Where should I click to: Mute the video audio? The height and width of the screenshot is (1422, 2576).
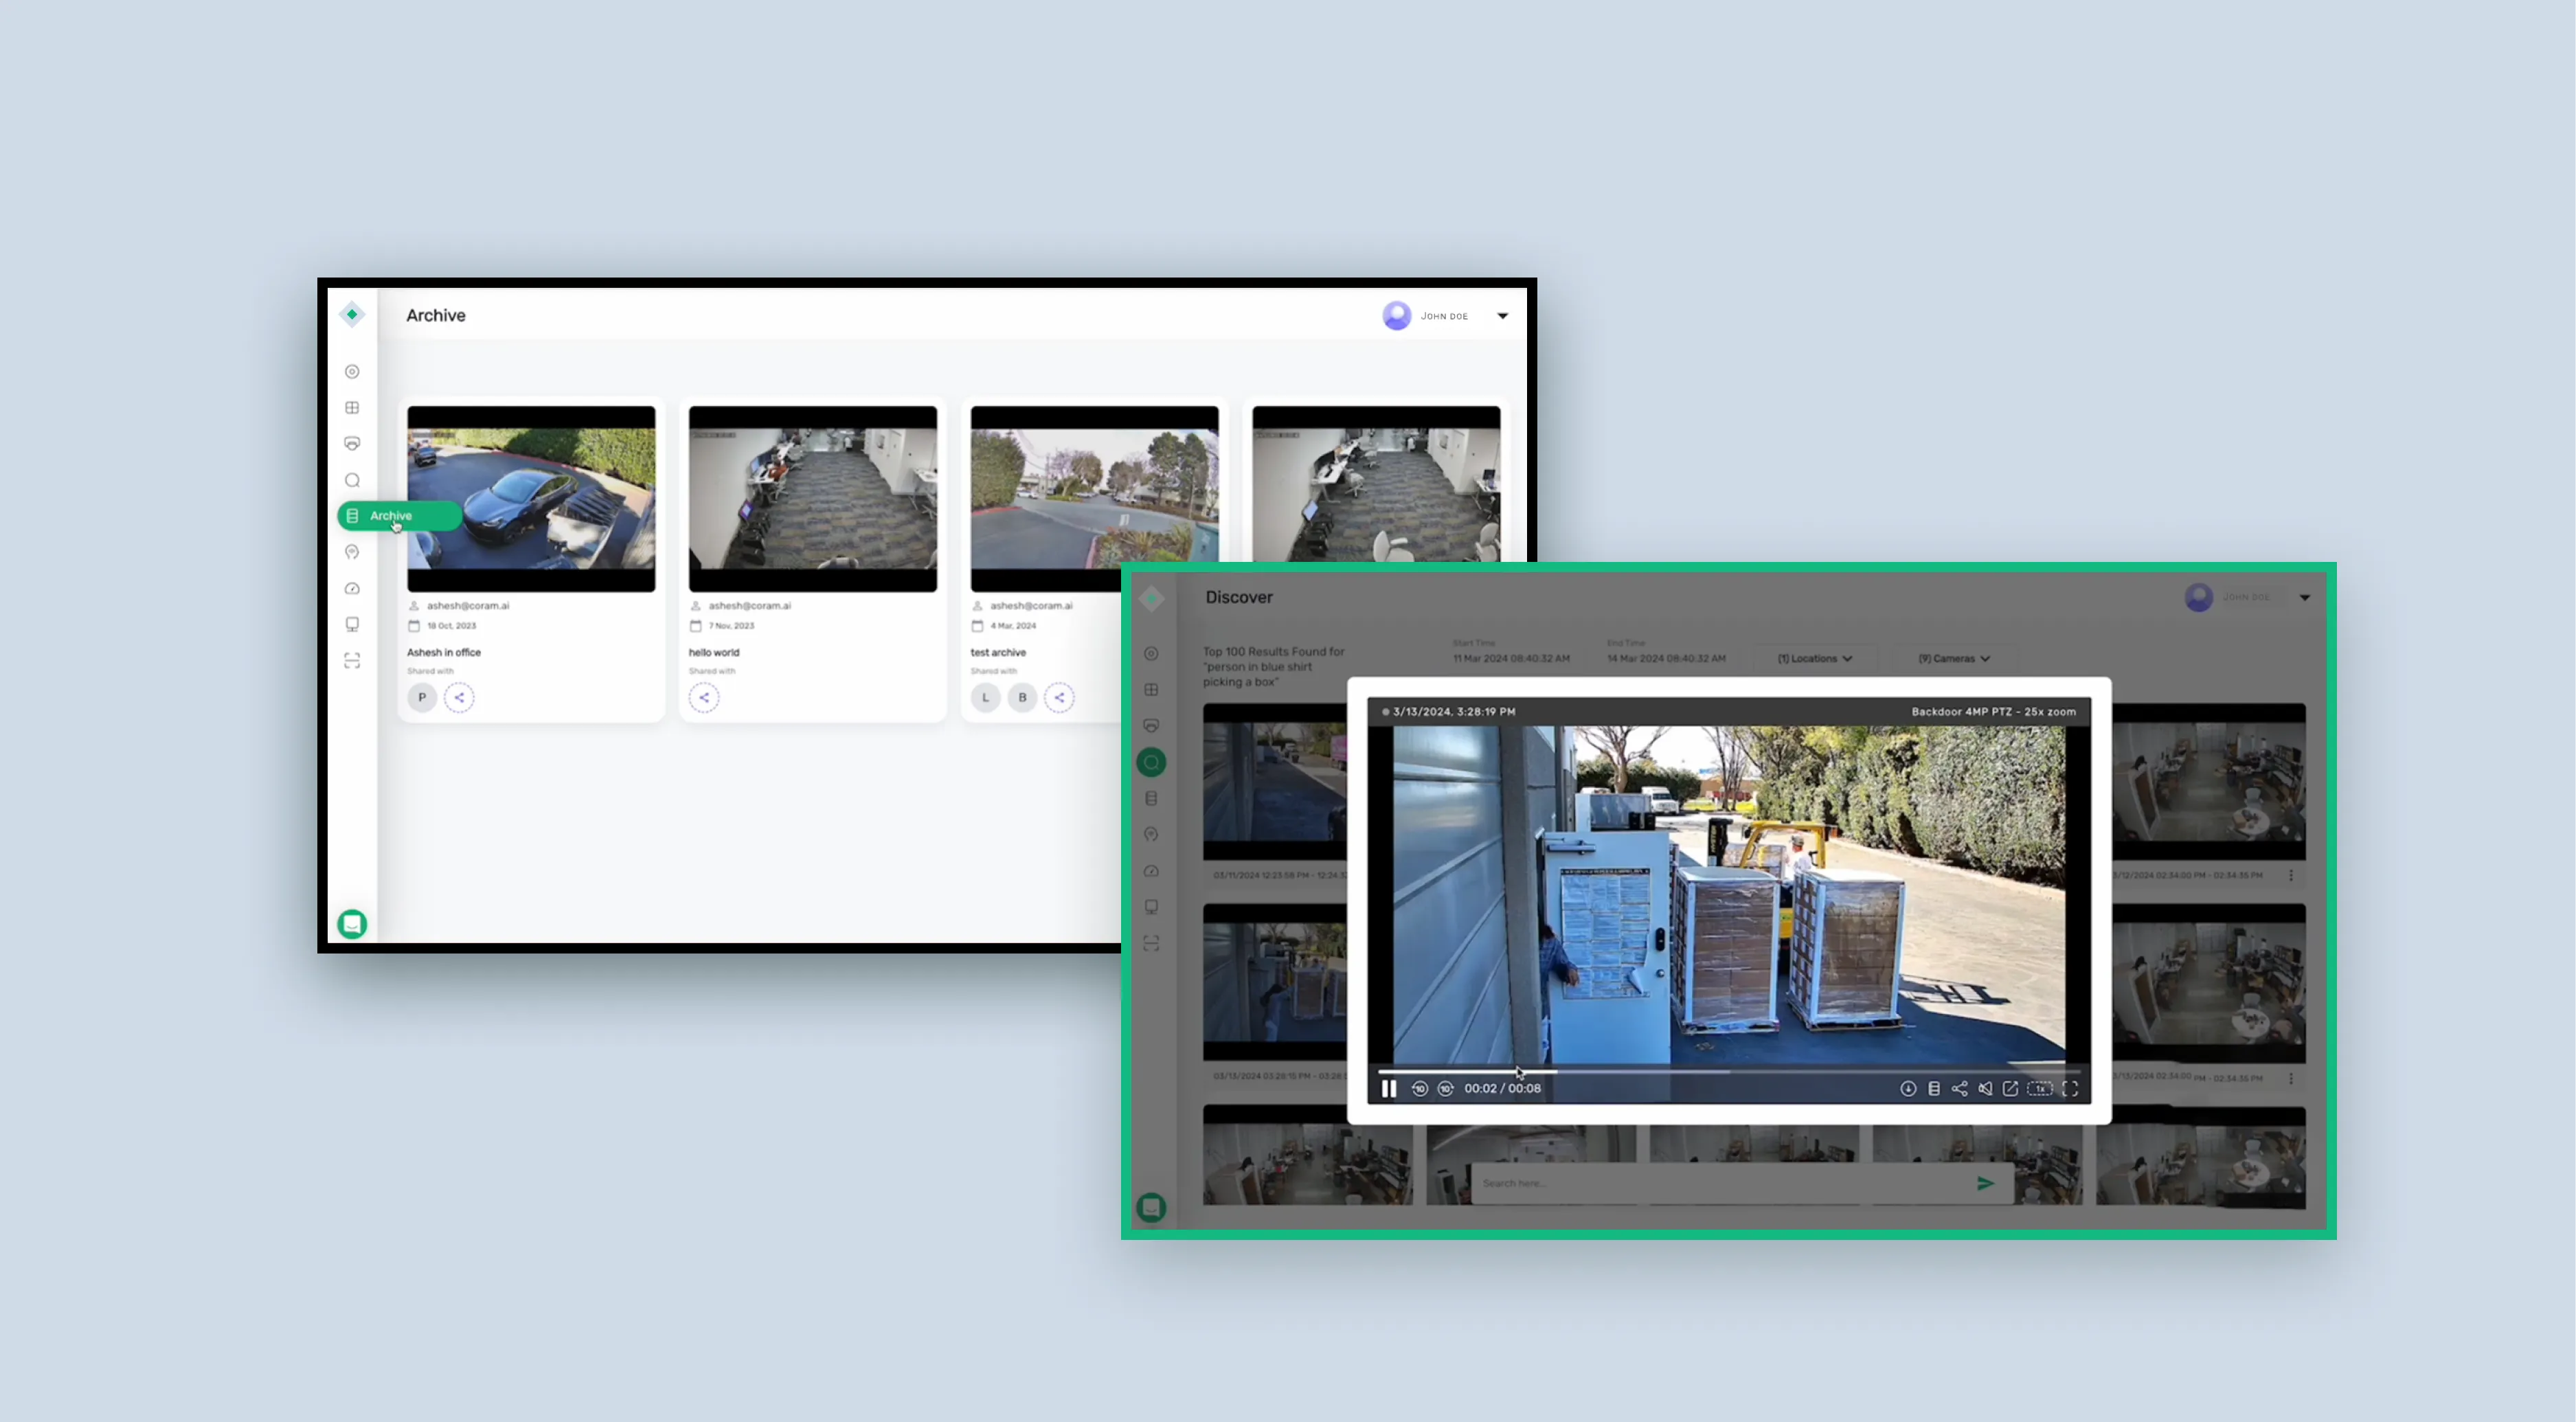pos(1985,1088)
